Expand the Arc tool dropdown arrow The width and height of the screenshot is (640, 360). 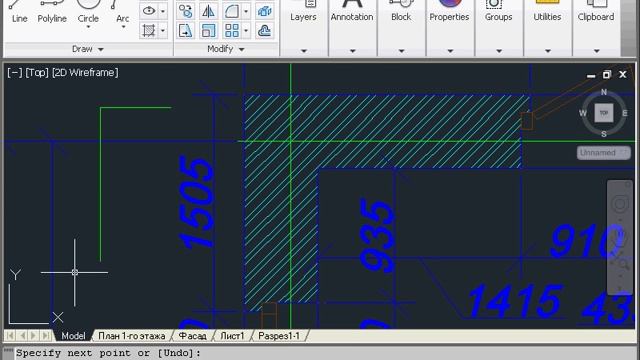123,28
